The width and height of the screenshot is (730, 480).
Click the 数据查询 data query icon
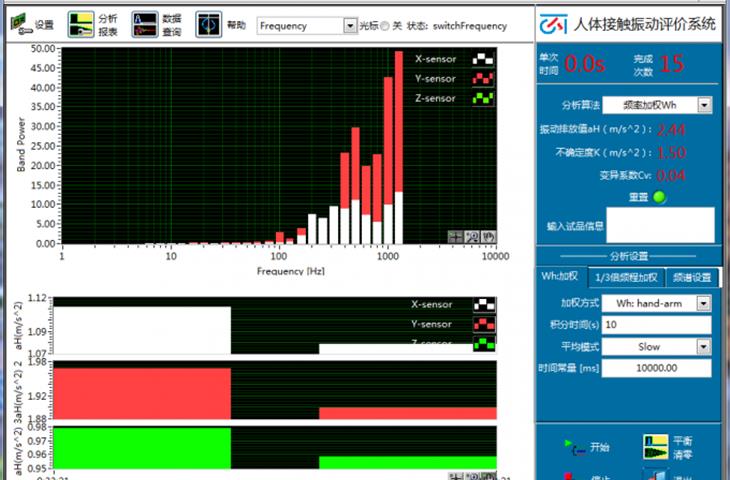click(144, 25)
